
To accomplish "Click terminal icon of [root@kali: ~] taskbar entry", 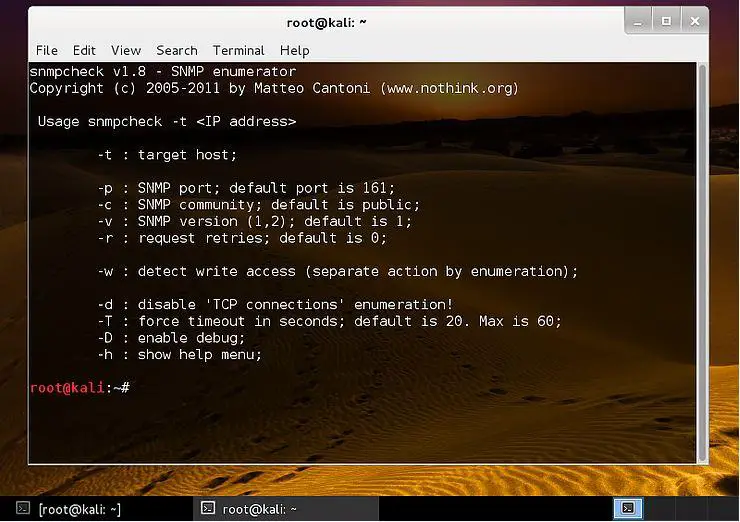I will (x=23, y=508).
